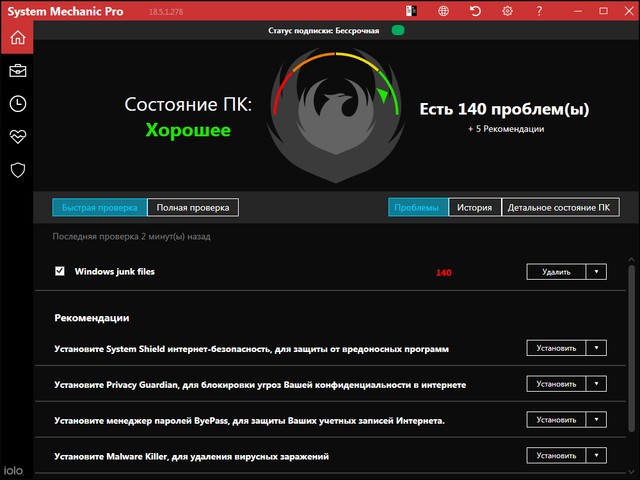The width and height of the screenshot is (640, 480).
Task: Open settings via the gear icon
Action: coord(507,11)
